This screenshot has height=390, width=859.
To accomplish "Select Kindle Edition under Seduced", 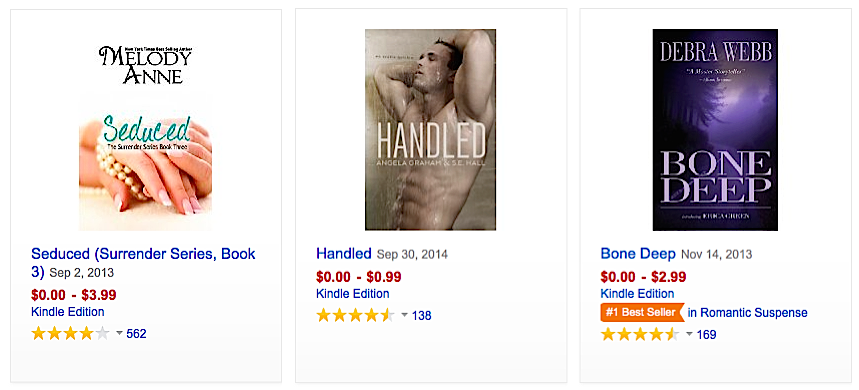I will 68,312.
